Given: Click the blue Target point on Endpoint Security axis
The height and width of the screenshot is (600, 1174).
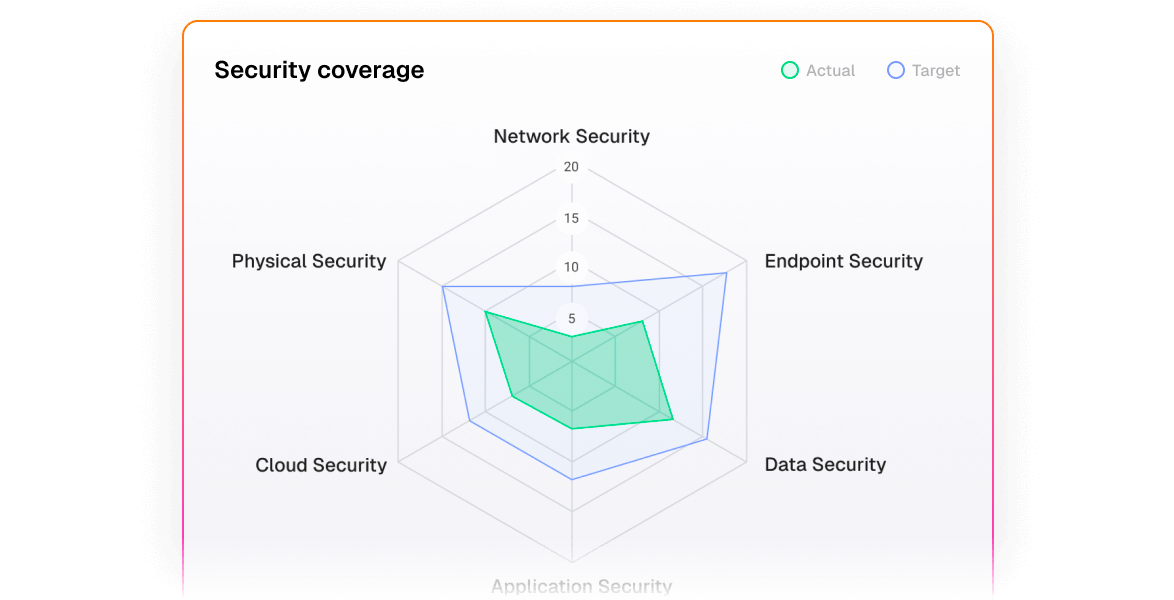Looking at the screenshot, I should point(726,273).
